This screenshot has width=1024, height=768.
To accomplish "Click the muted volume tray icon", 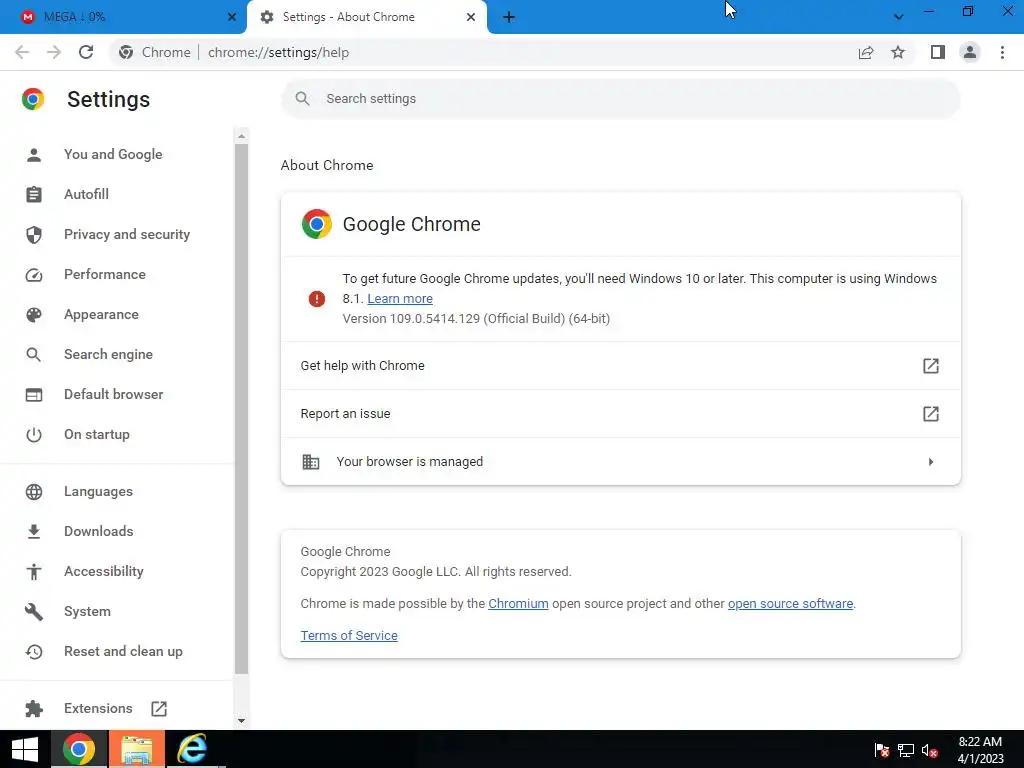I will click(x=929, y=750).
